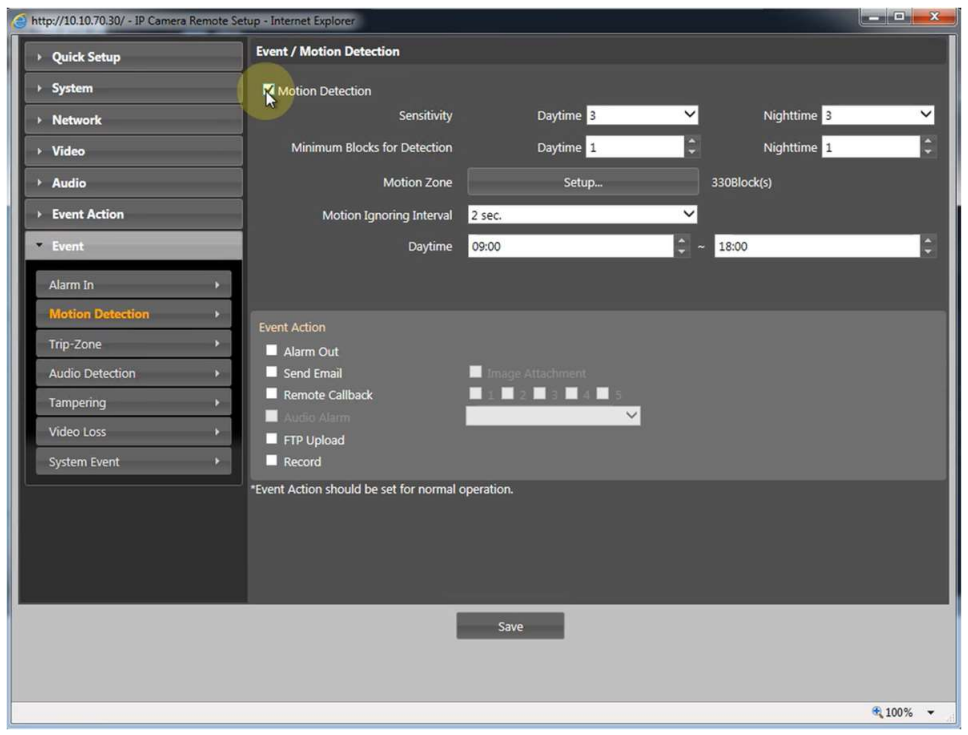Open the Motion Ignoring Interval dropdown
This screenshot has width=968, height=735.
pos(583,215)
